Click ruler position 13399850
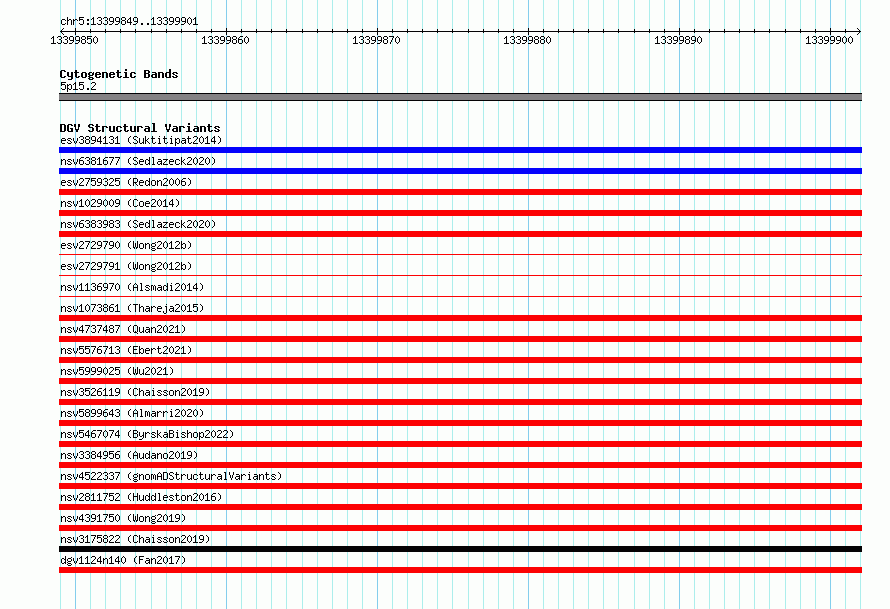This screenshot has height=609, width=890. pyautogui.click(x=74, y=40)
